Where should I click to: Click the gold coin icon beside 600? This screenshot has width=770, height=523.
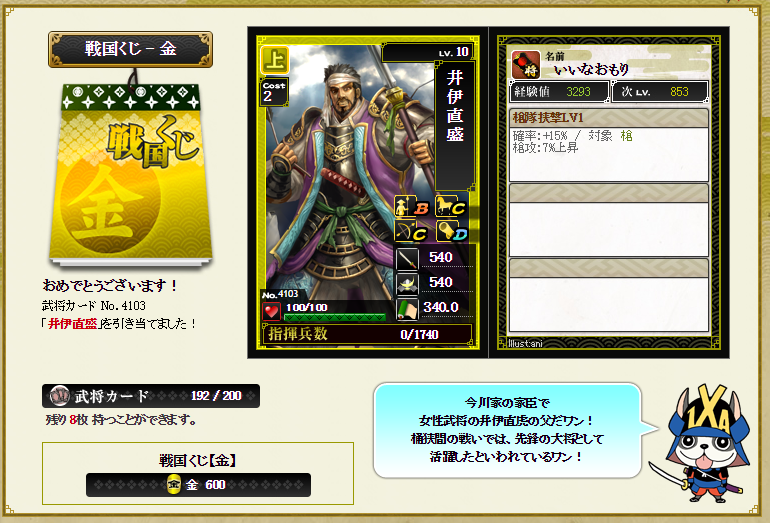[173, 485]
